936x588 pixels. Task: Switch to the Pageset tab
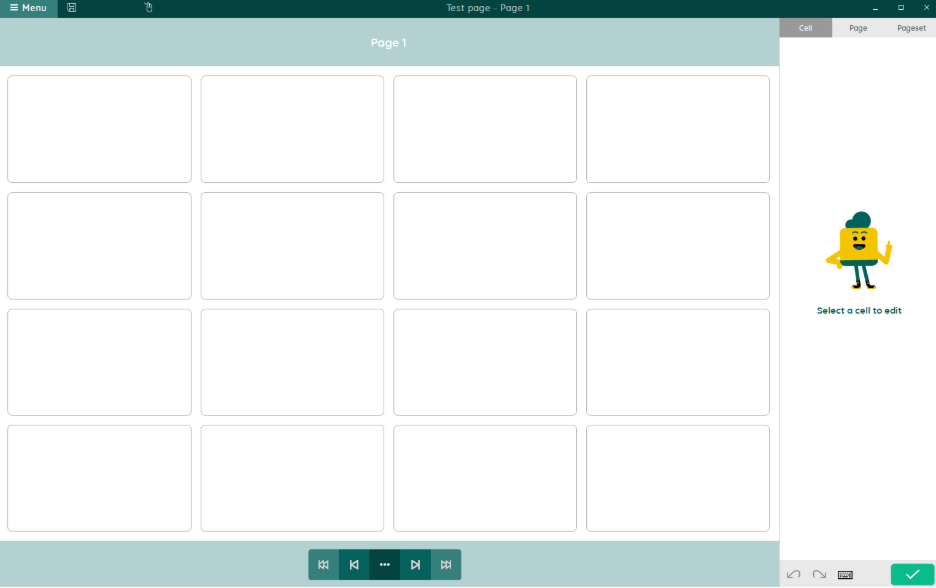click(911, 28)
